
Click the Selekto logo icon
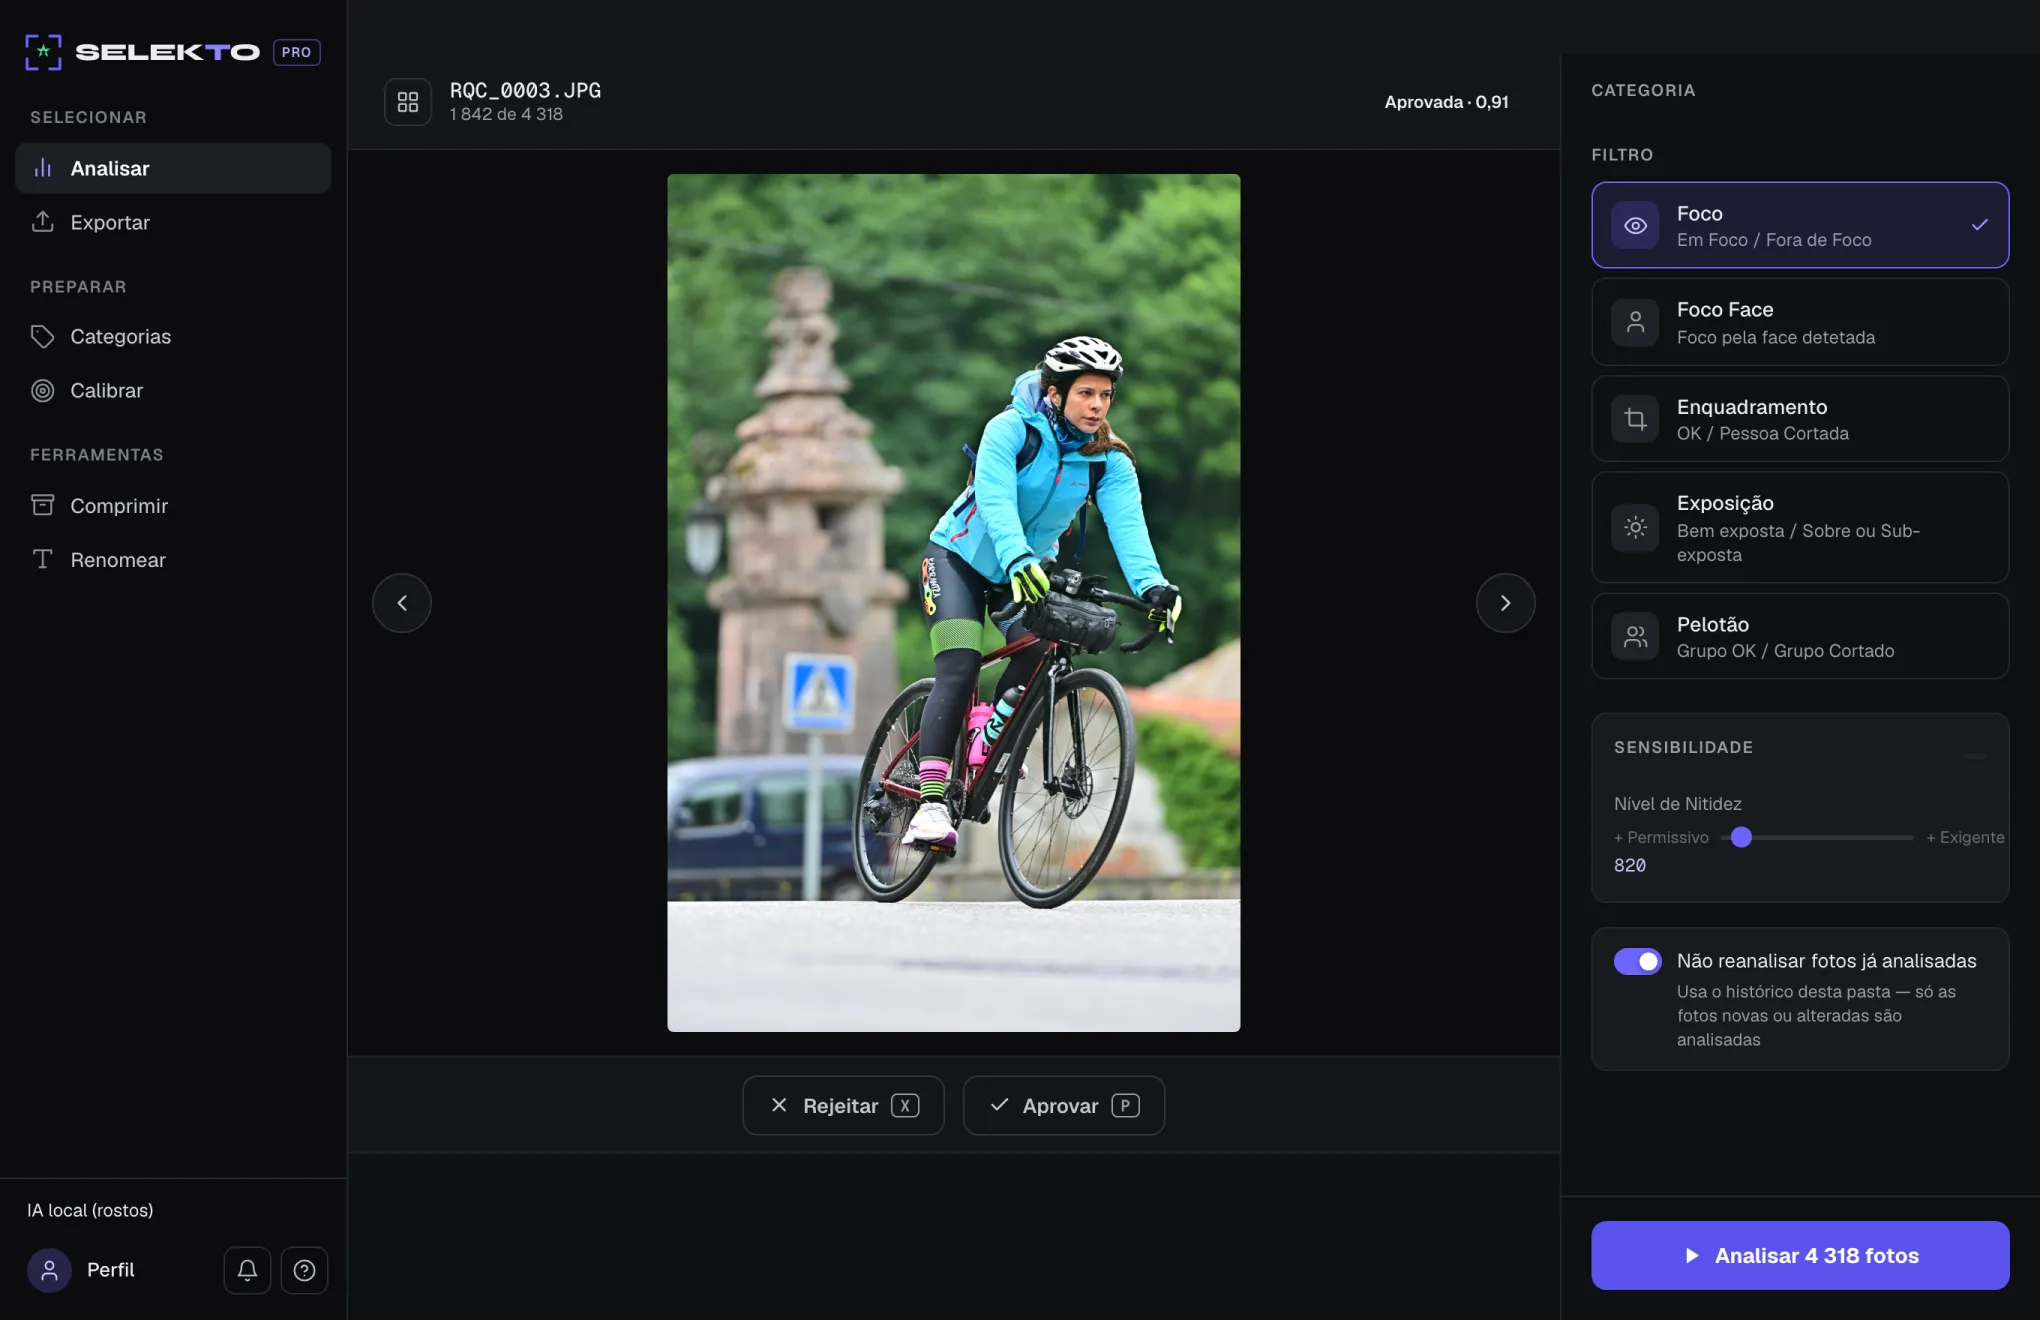pyautogui.click(x=43, y=52)
